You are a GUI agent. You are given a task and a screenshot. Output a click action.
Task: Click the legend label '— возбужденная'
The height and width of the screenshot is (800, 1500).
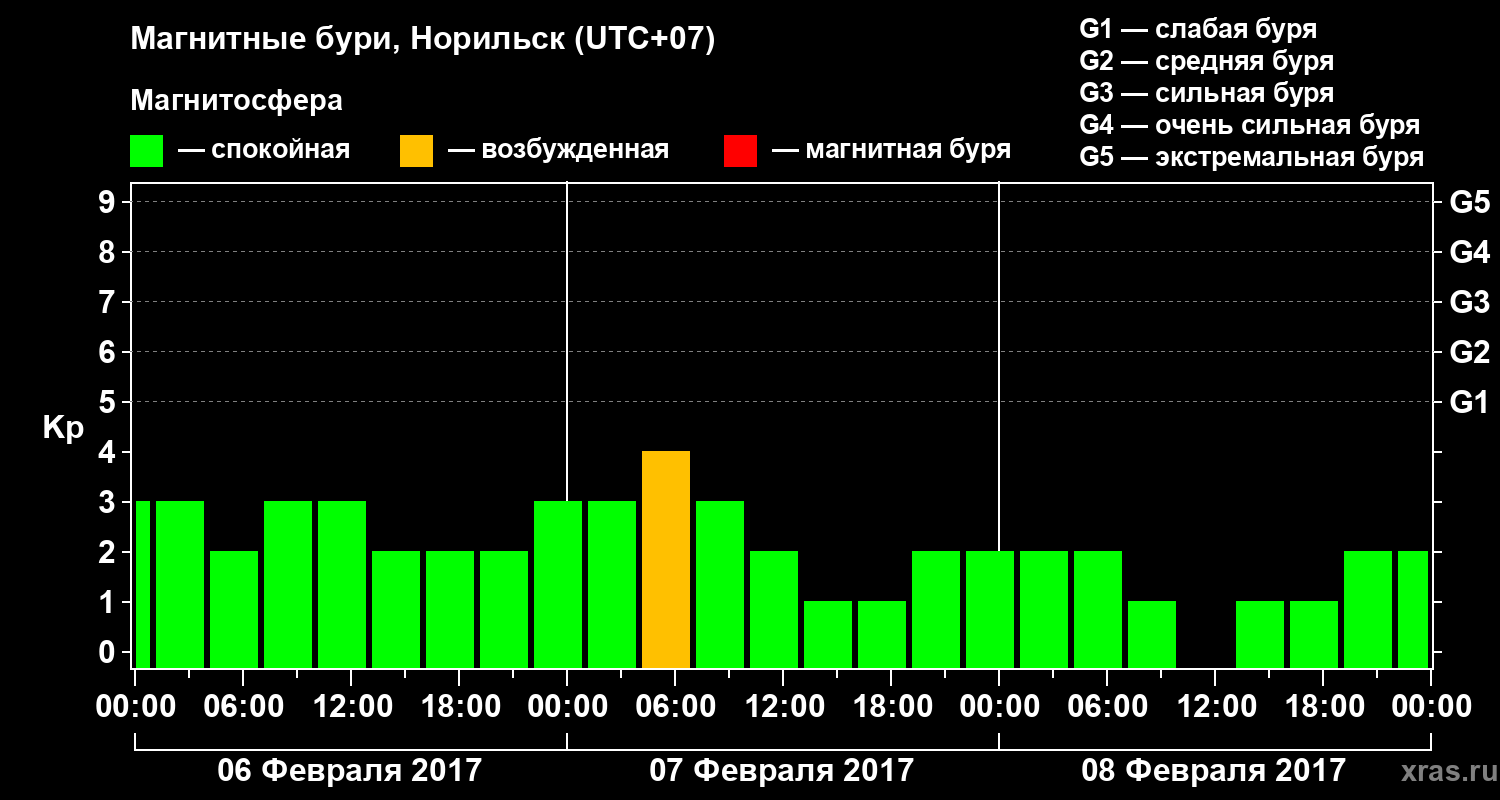pyautogui.click(x=558, y=151)
